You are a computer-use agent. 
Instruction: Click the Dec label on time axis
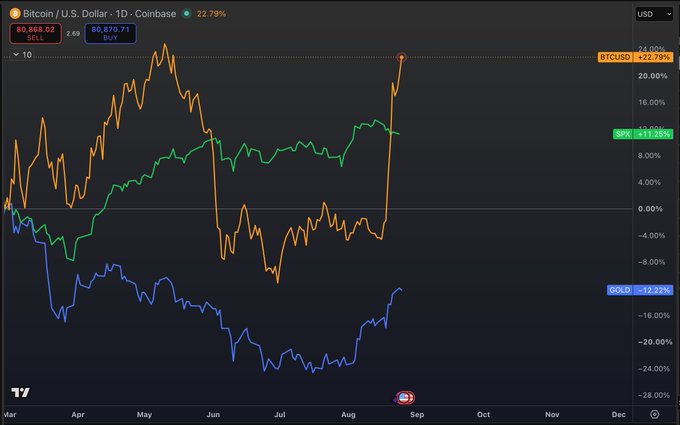[619, 415]
